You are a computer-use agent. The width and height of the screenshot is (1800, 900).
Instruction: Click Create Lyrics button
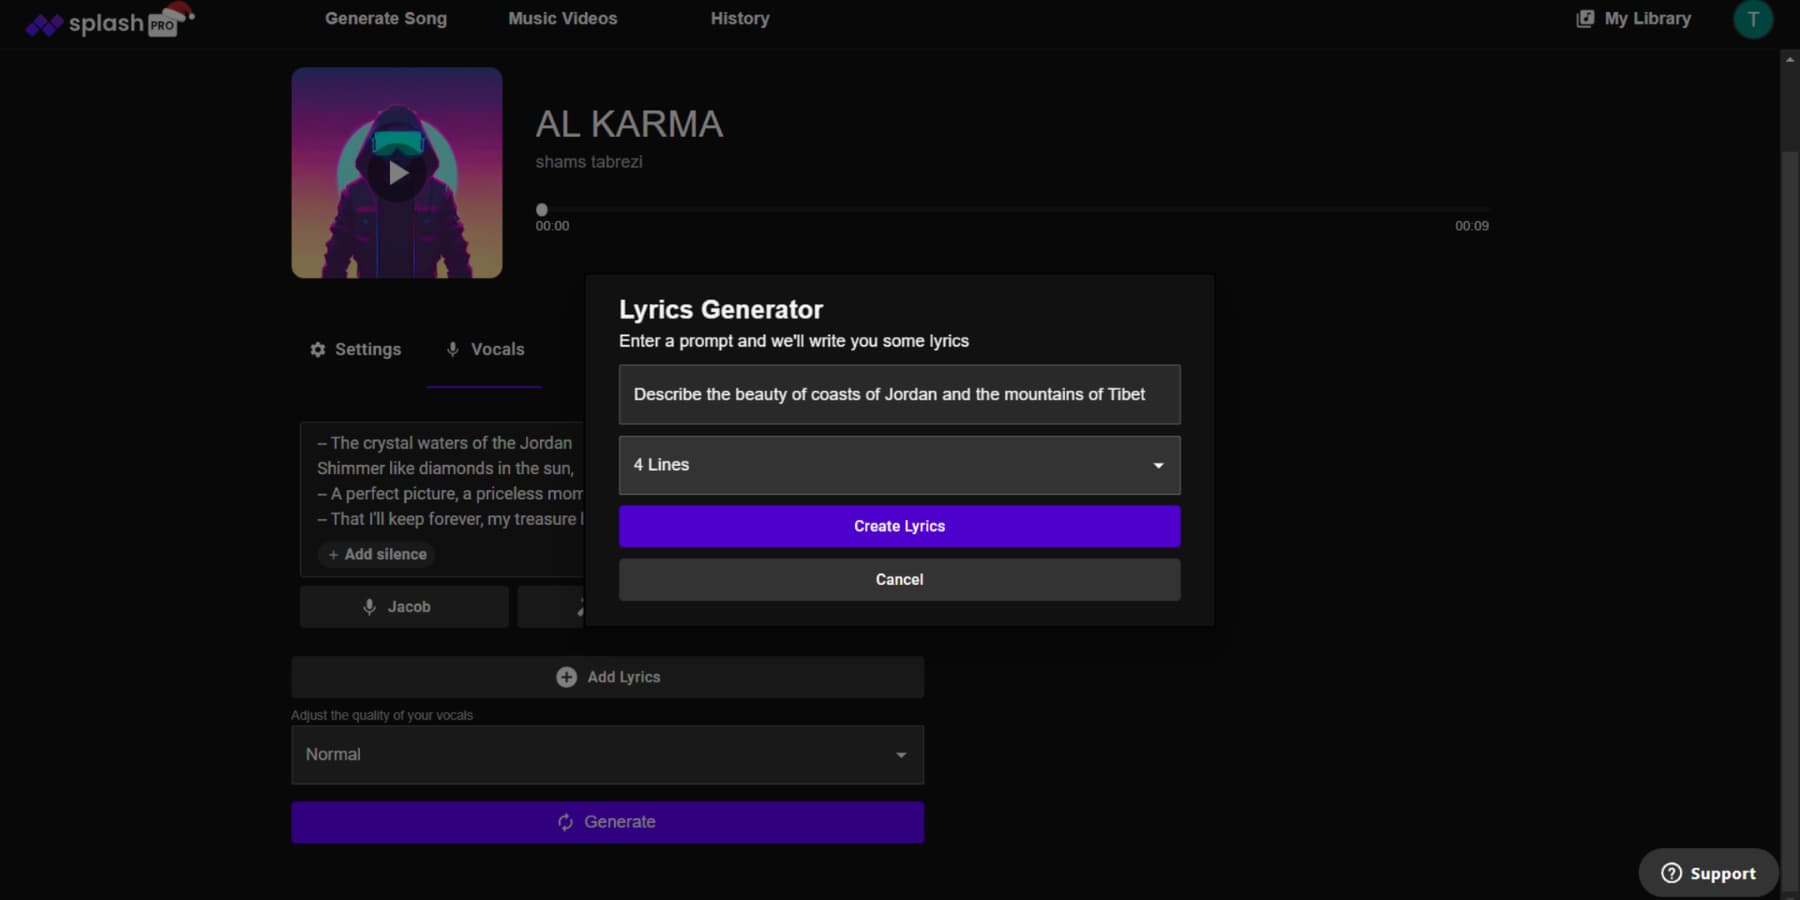tap(899, 526)
